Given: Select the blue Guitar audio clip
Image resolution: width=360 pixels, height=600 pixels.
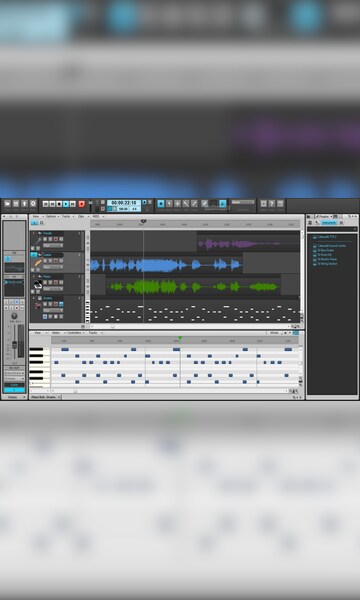Looking at the screenshot, I should click(x=166, y=264).
